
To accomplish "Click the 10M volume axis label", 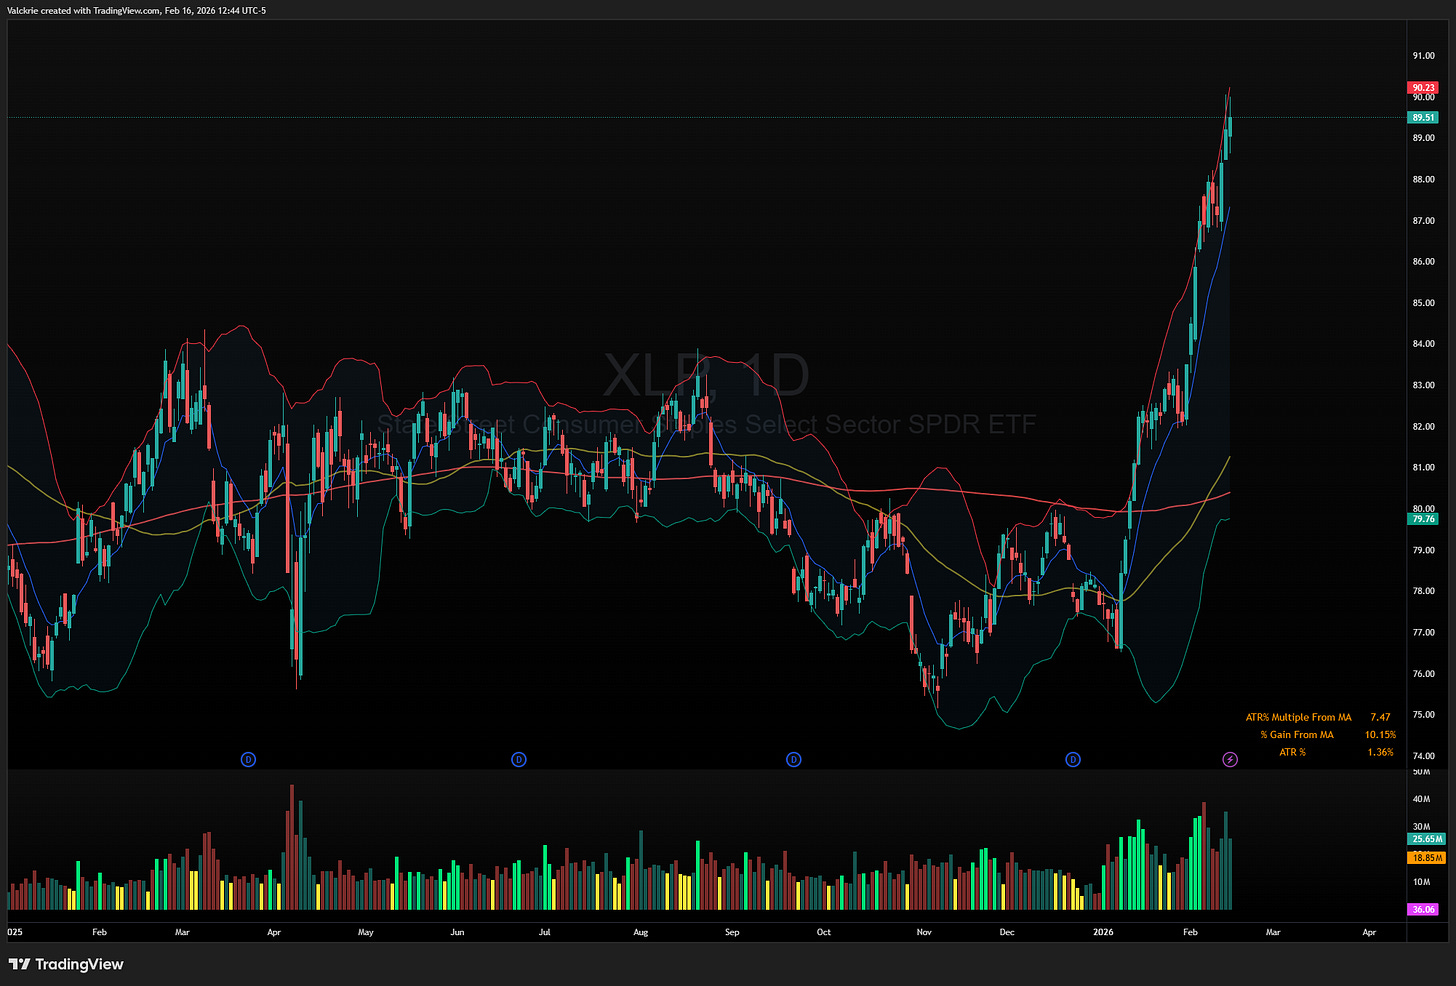I will [x=1420, y=883].
